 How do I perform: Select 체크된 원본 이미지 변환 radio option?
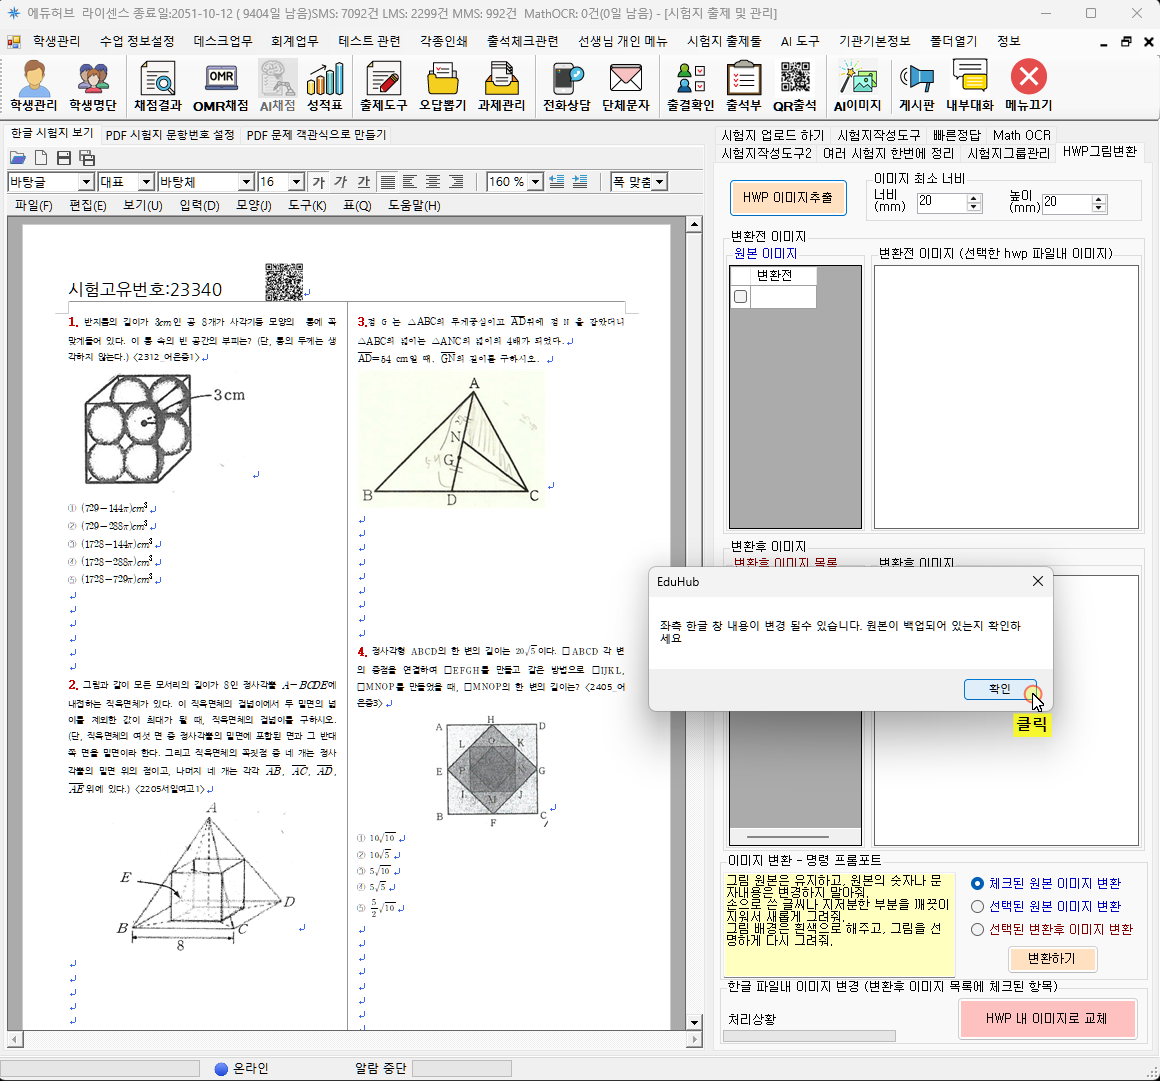[x=978, y=884]
